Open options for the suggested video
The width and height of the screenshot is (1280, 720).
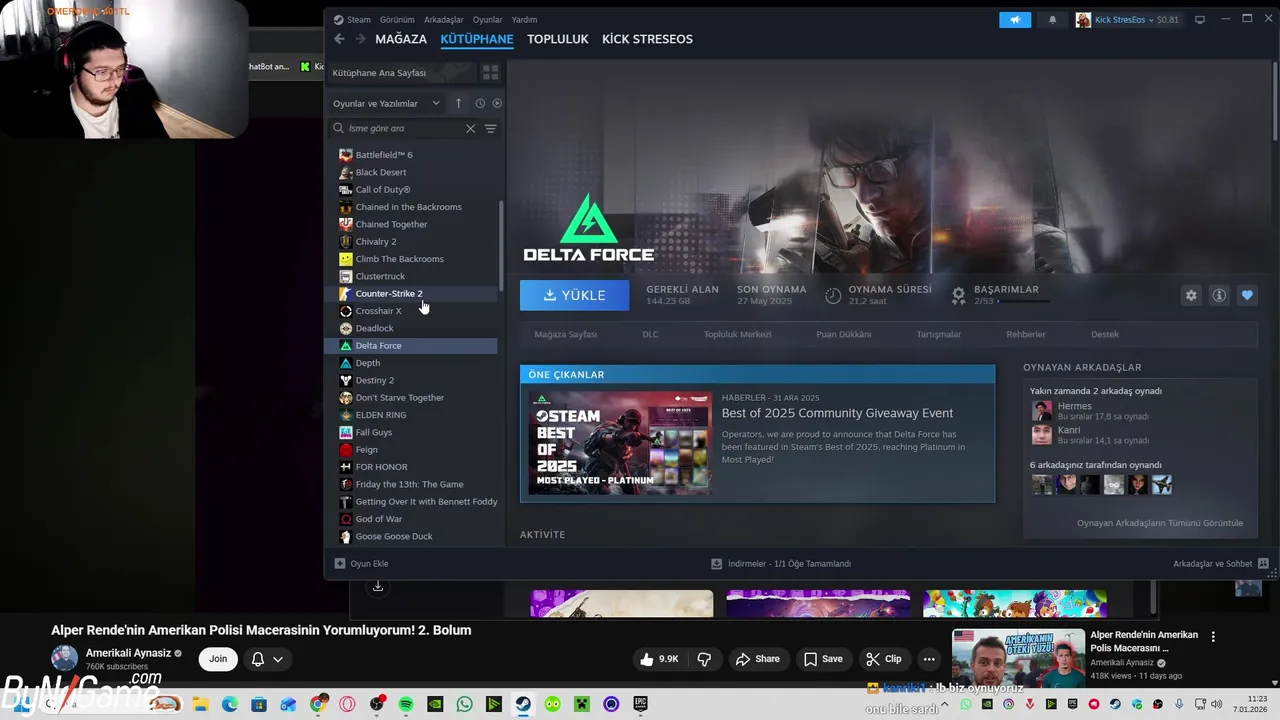point(1213,636)
